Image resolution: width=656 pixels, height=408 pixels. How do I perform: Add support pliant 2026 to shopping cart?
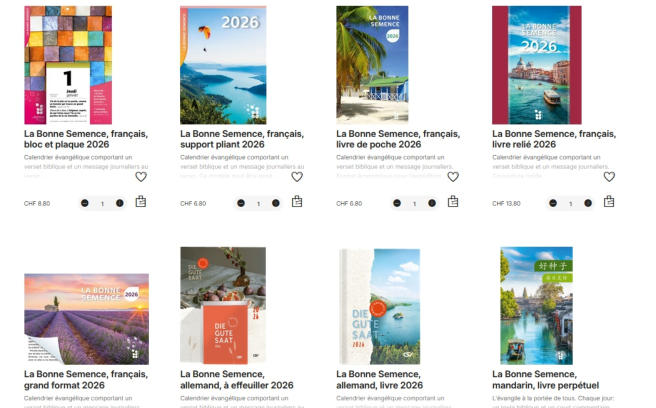tap(297, 202)
